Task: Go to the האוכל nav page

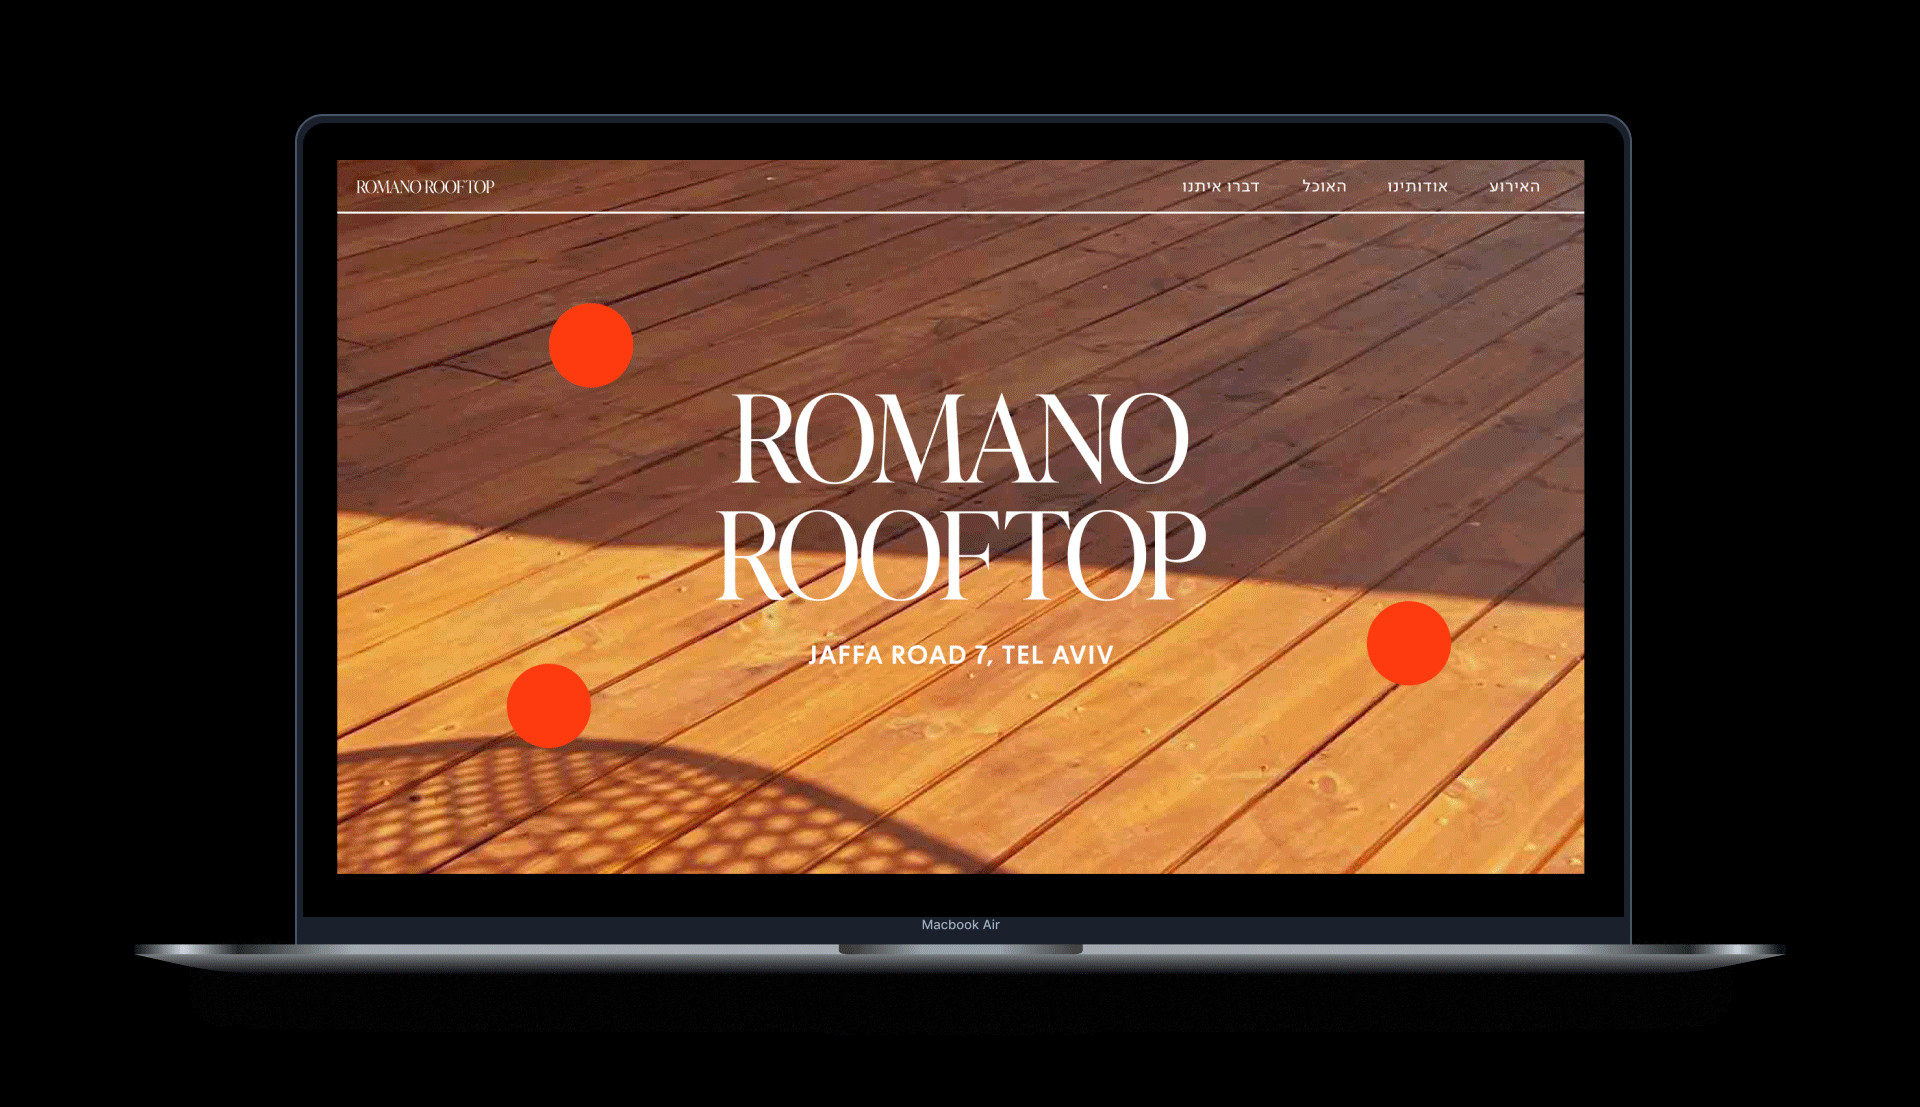Action: point(1324,187)
